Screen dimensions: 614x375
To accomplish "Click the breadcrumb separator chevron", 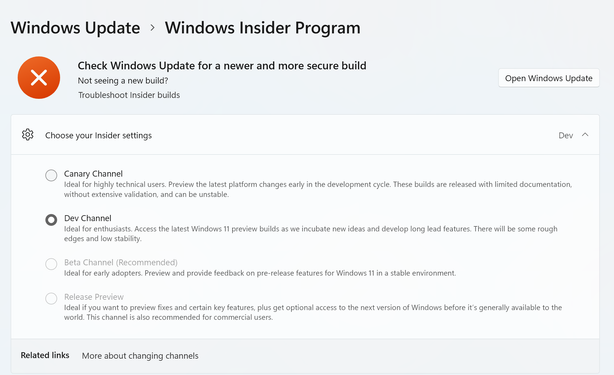I will click(153, 28).
